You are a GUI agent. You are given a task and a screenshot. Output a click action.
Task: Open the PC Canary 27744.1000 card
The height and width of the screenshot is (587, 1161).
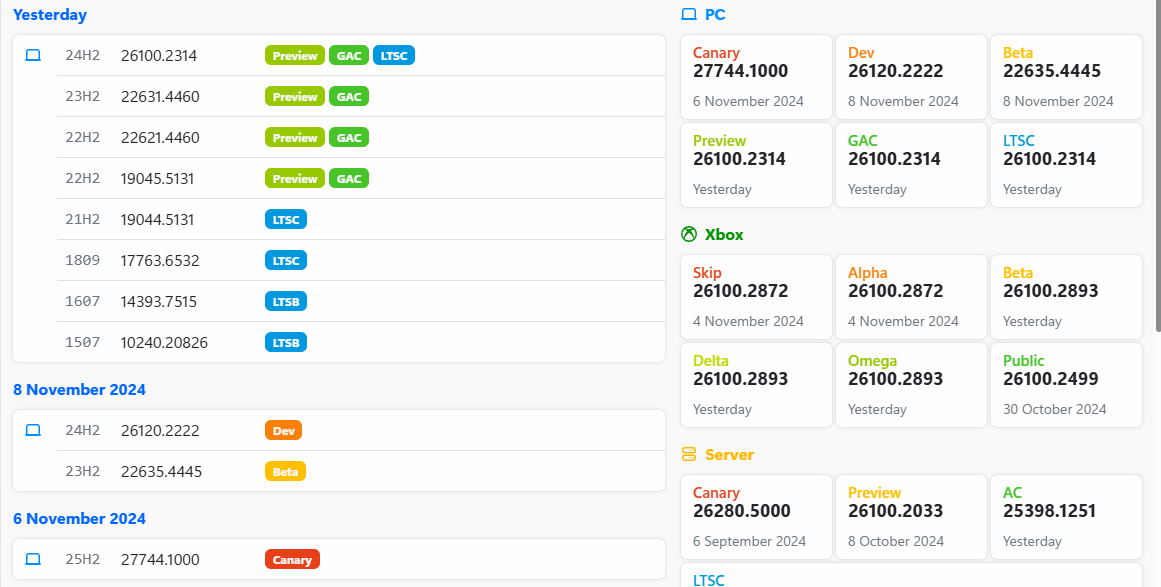tap(757, 77)
